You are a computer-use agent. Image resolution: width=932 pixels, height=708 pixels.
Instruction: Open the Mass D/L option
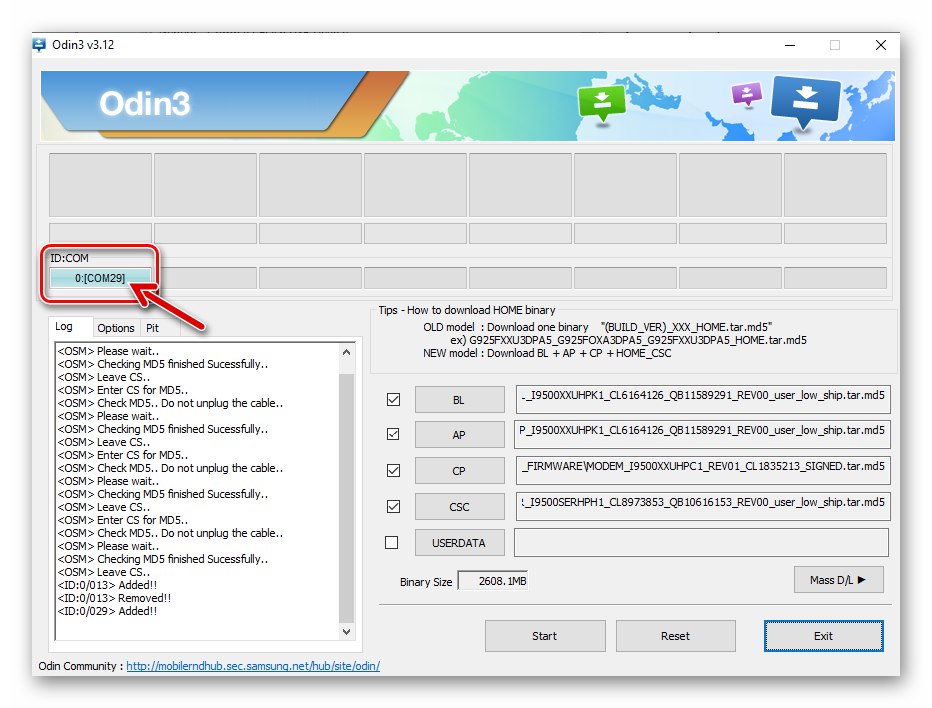(838, 579)
